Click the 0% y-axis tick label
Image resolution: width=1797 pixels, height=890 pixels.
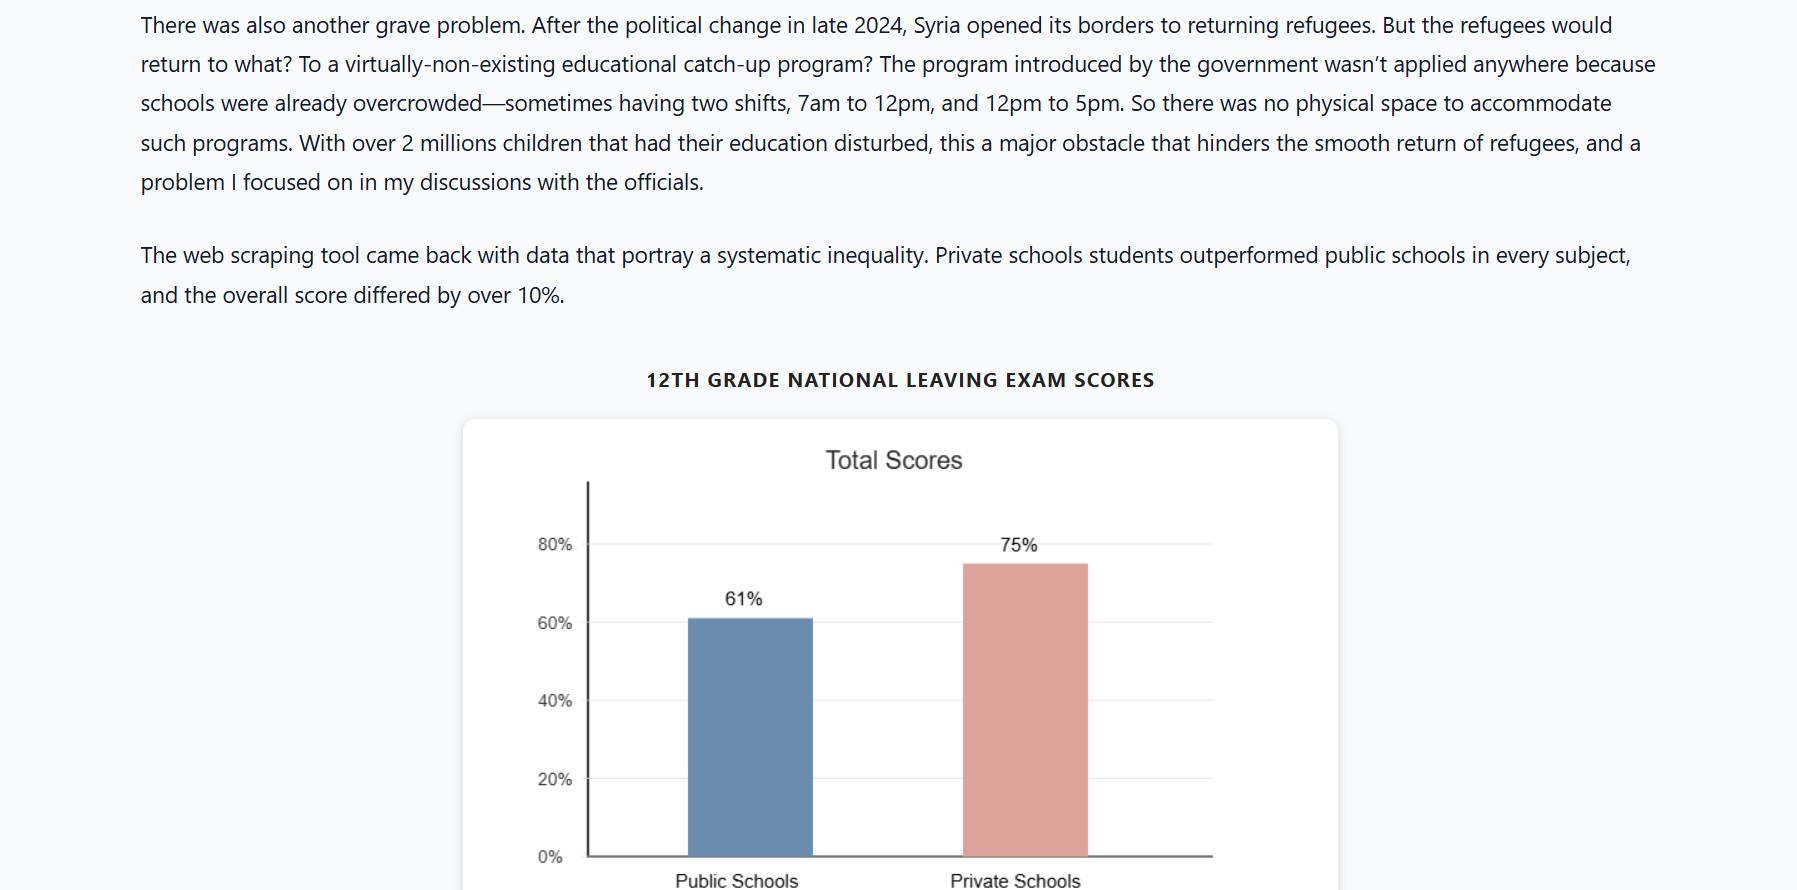point(550,857)
